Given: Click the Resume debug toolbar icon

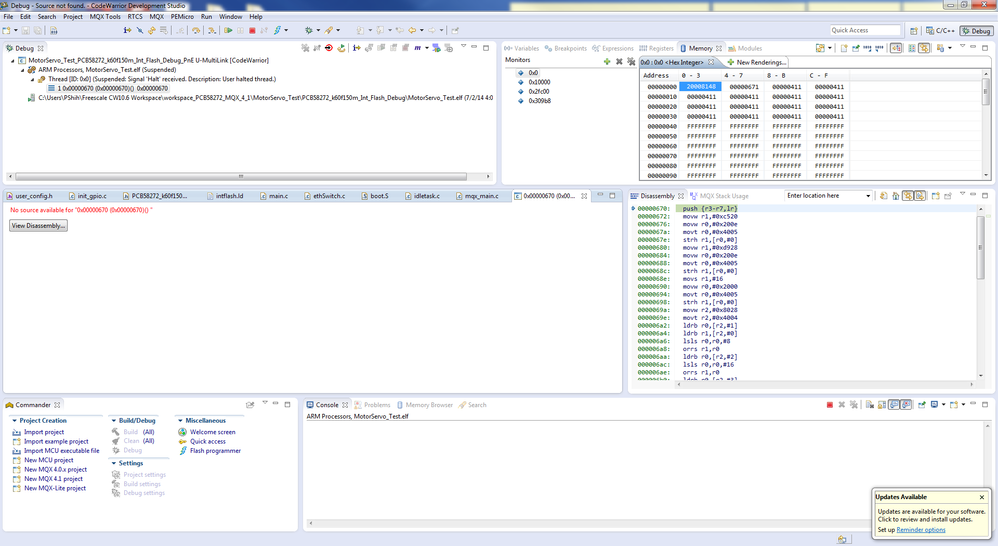Looking at the screenshot, I should point(228,31).
